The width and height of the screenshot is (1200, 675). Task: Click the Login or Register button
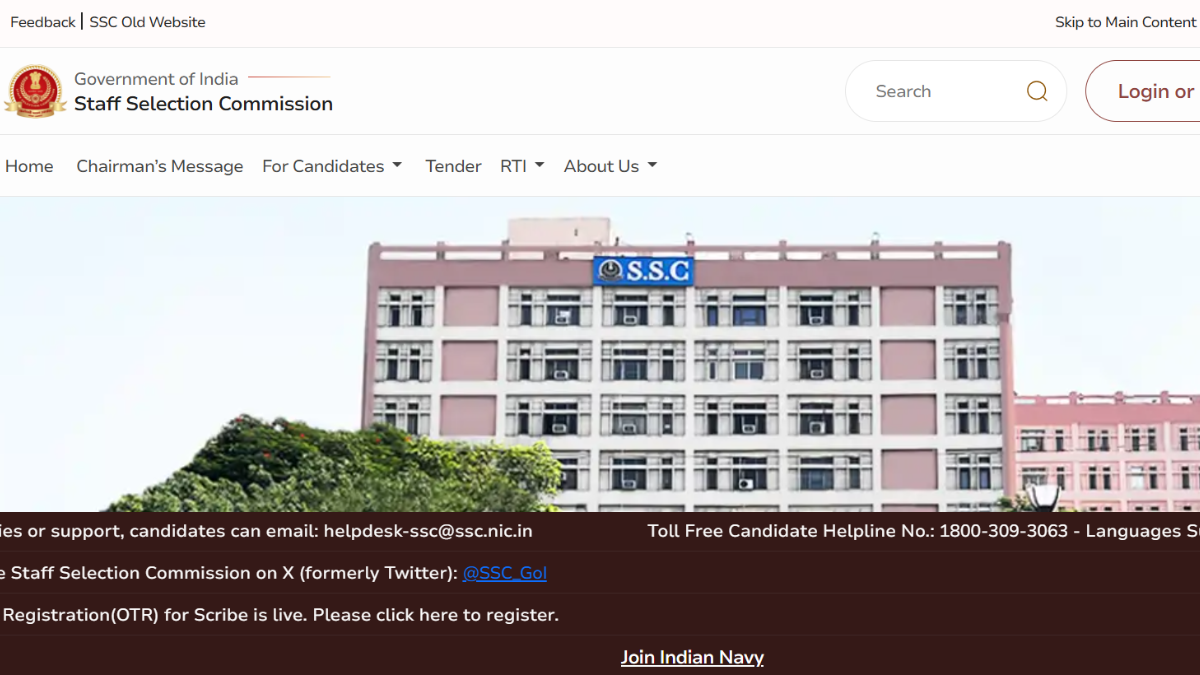1143,91
